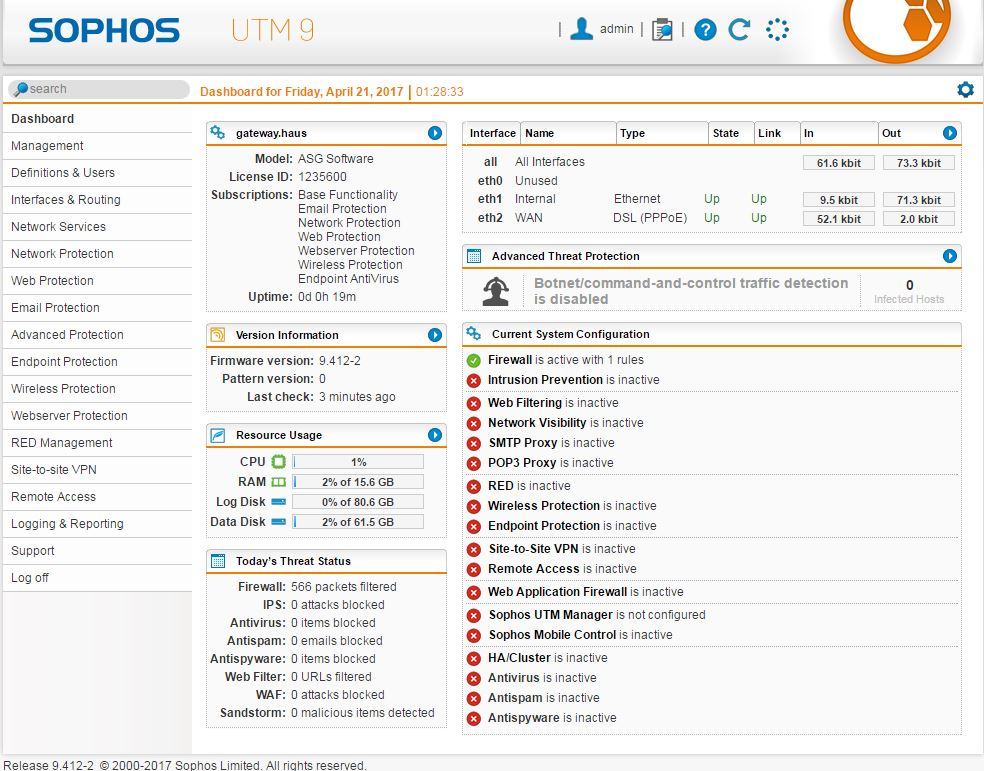984x771 pixels.
Task: Click Log off in sidebar
Action: 97,577
